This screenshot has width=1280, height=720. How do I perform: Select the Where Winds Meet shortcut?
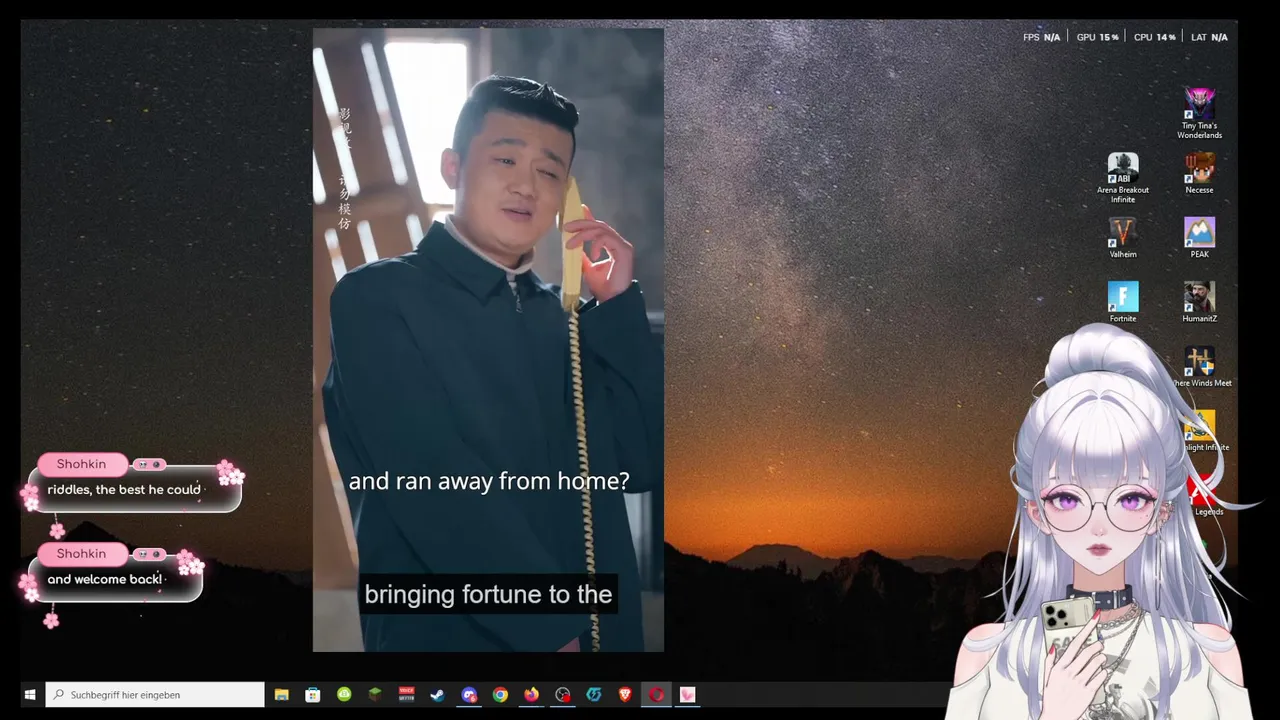click(x=1201, y=367)
